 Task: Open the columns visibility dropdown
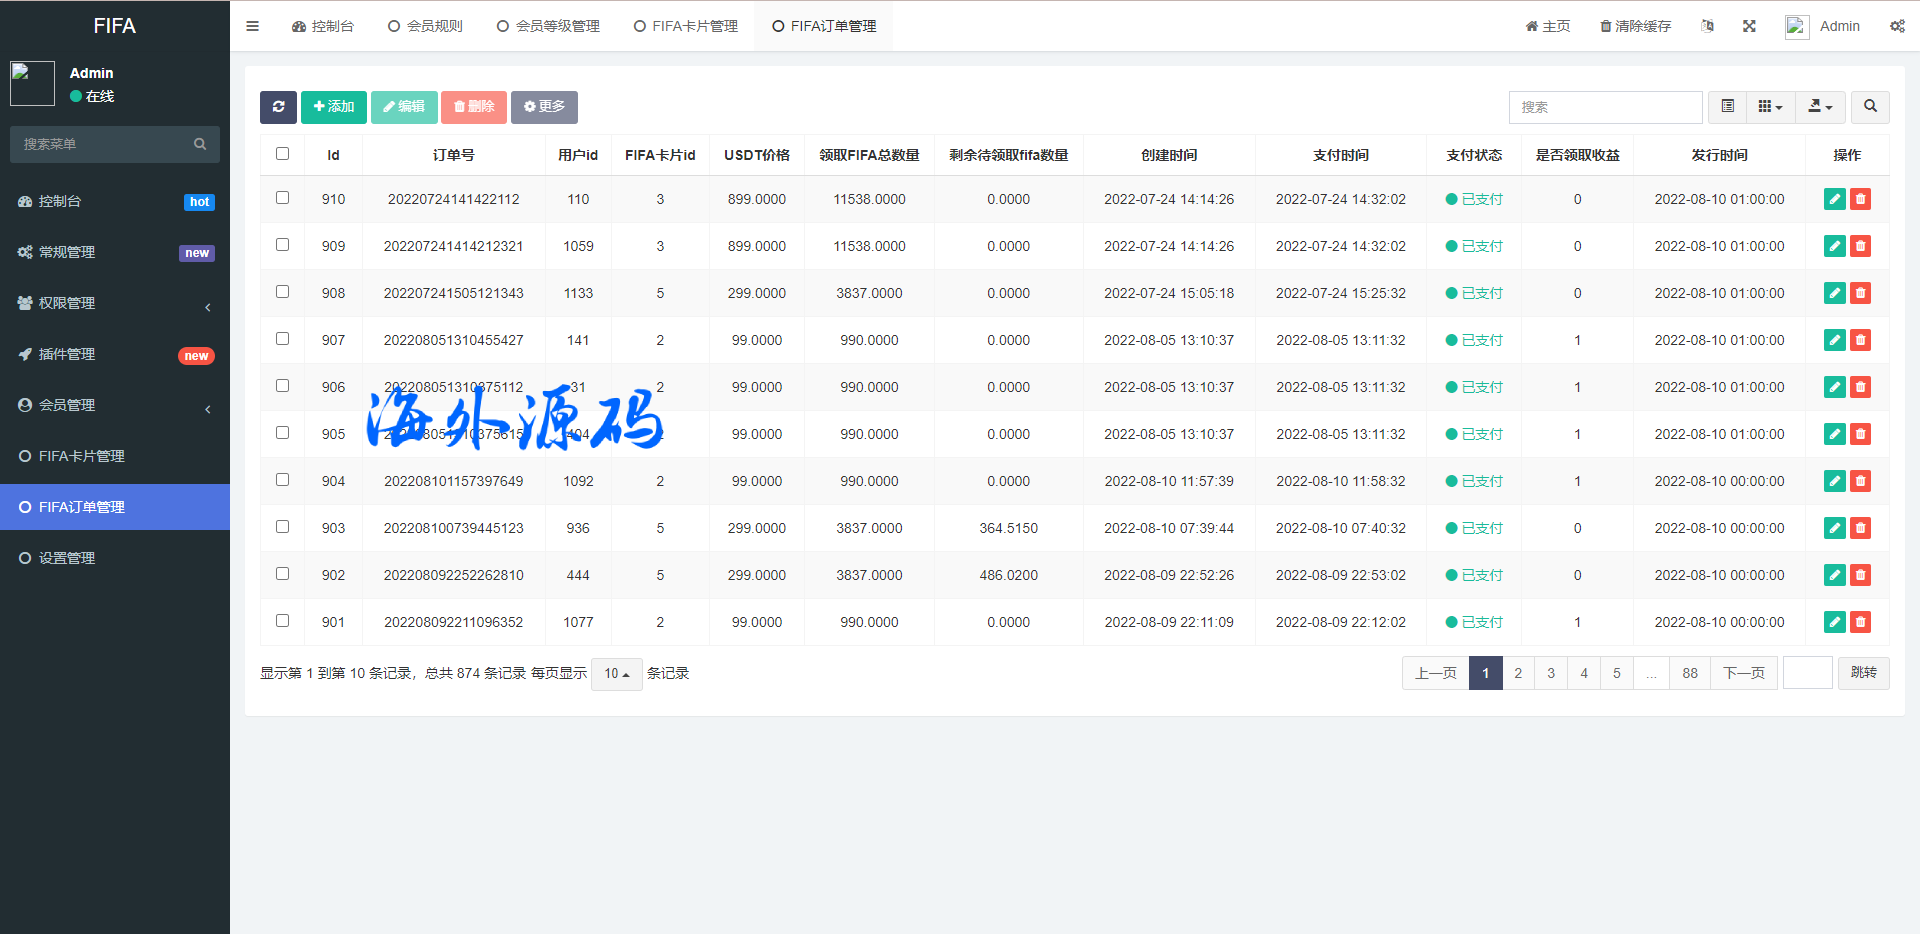coord(1770,107)
